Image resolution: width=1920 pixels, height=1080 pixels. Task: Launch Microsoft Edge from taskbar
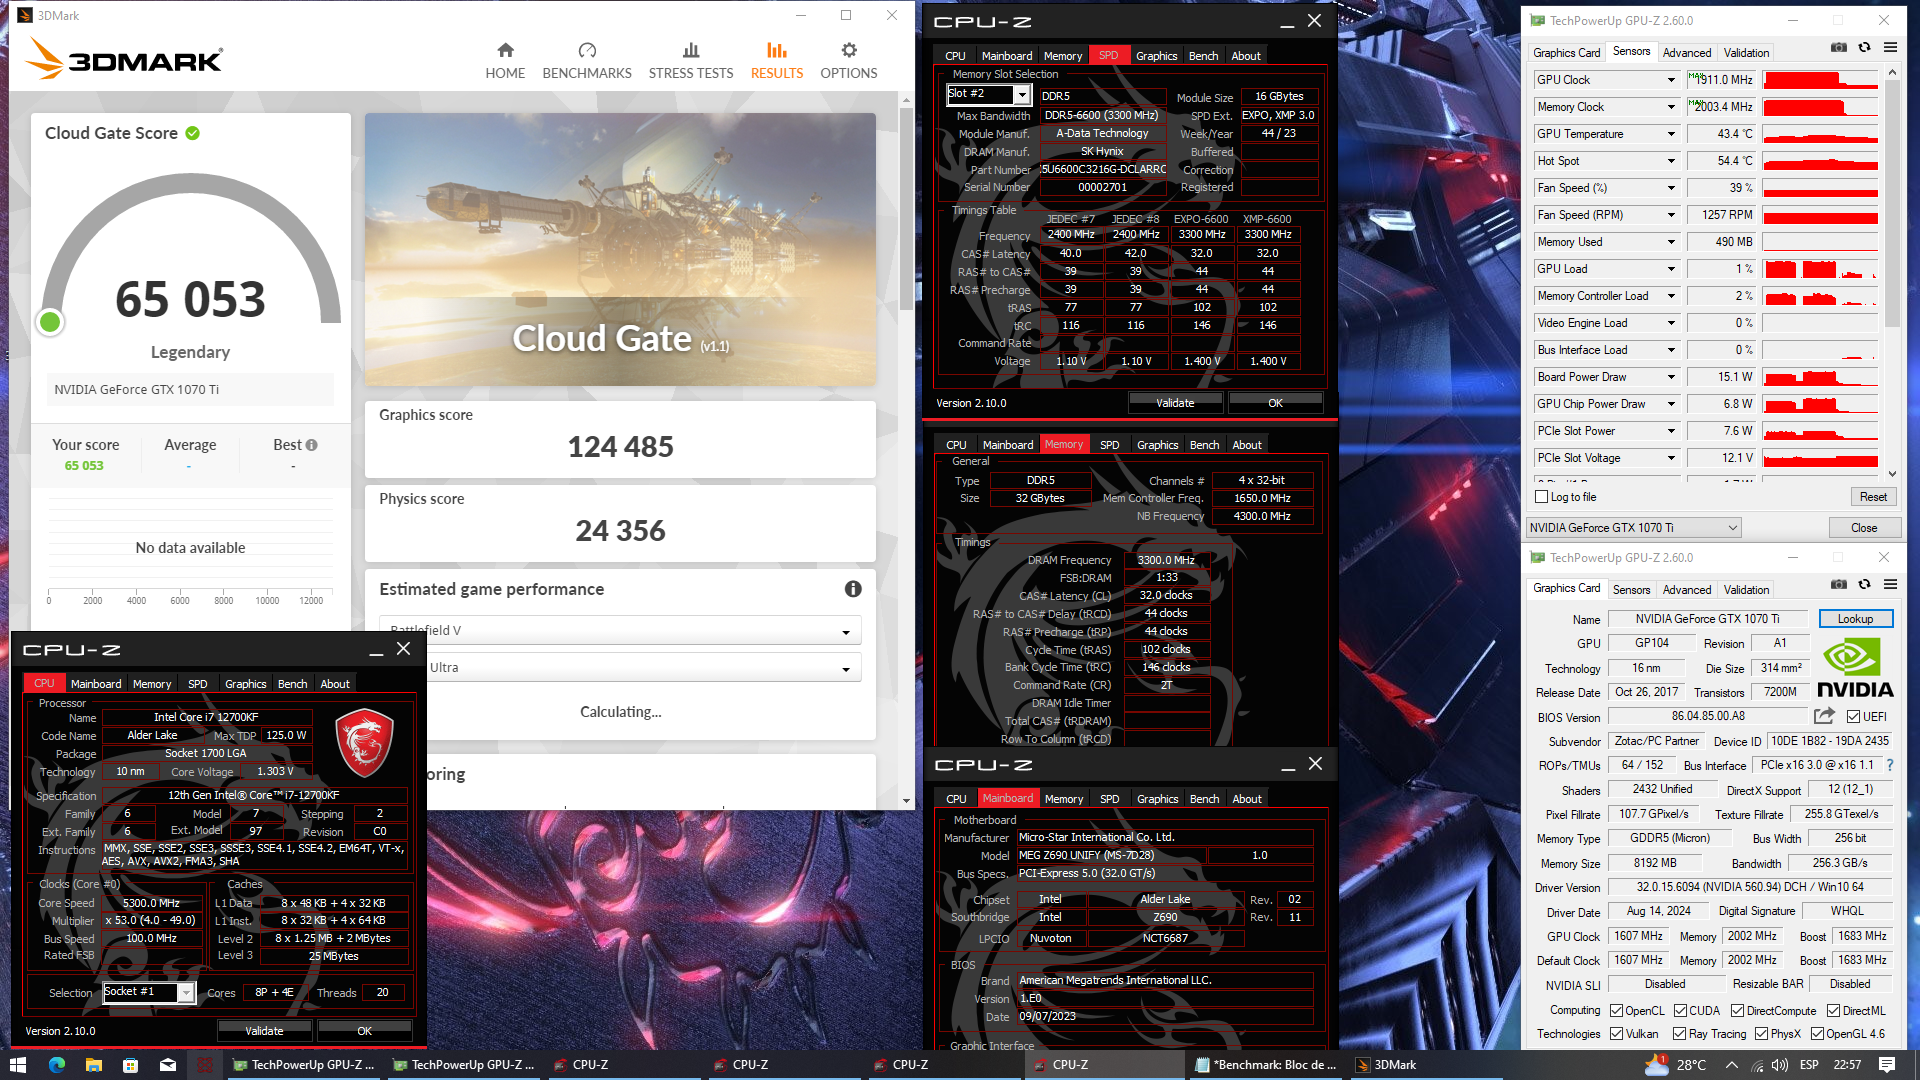[56, 1065]
